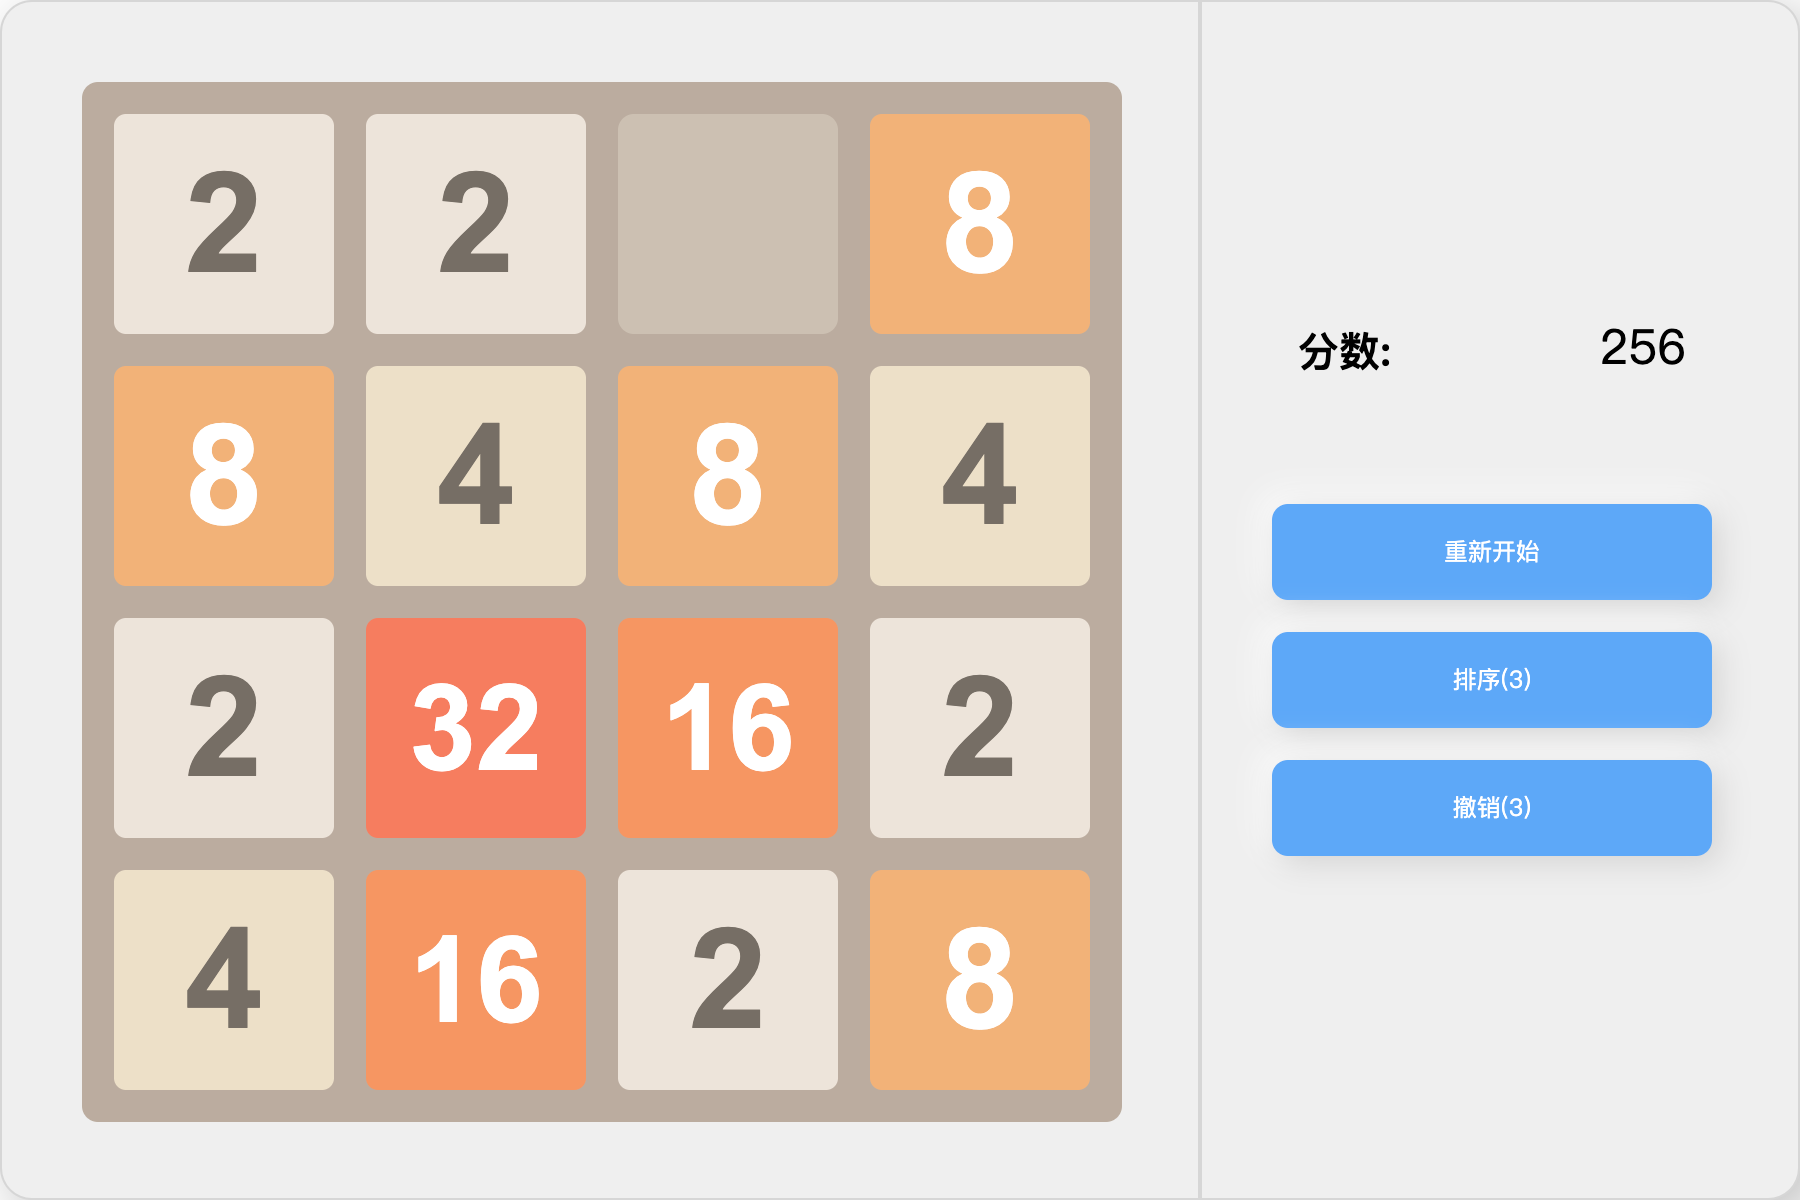Click the 8 tile above the 16 in the second row

(x=728, y=476)
